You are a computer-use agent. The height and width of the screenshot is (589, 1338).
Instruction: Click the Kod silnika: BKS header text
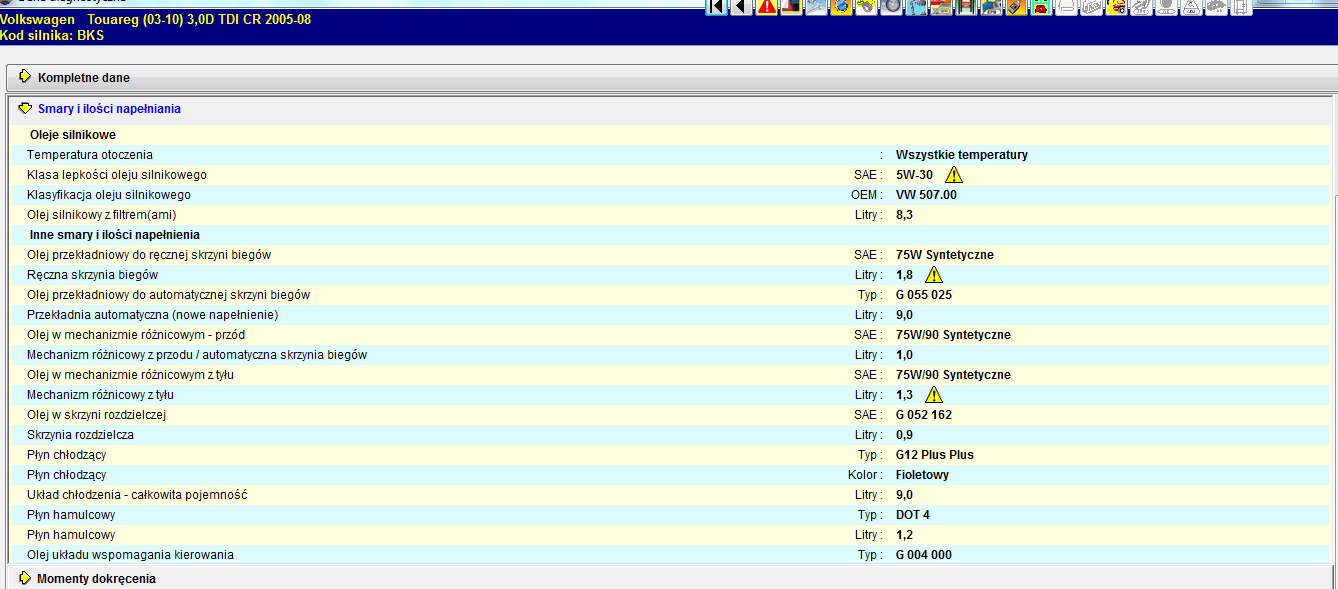pos(52,35)
